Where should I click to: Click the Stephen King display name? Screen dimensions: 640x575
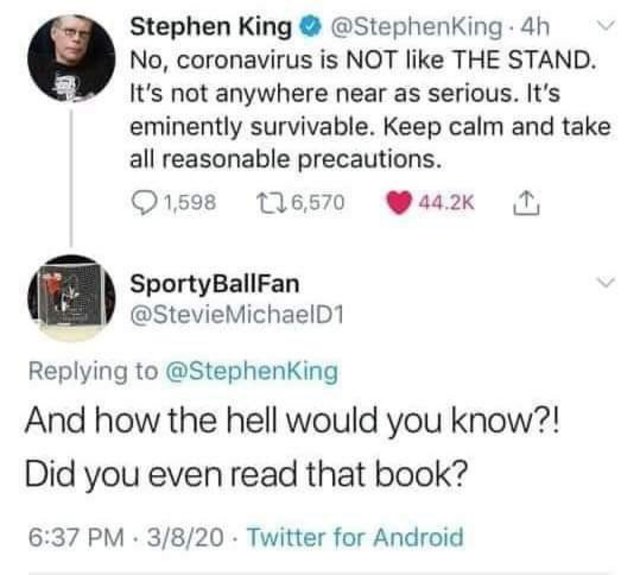211,28
